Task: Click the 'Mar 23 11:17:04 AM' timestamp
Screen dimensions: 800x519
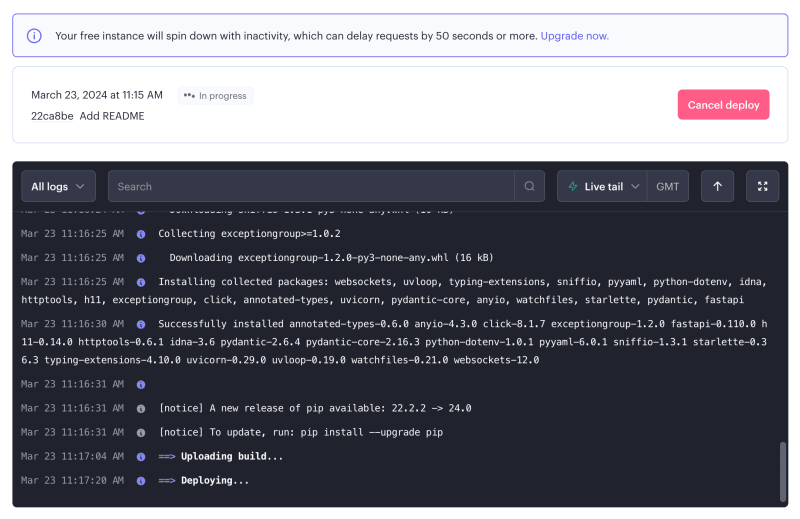Action: [72, 456]
